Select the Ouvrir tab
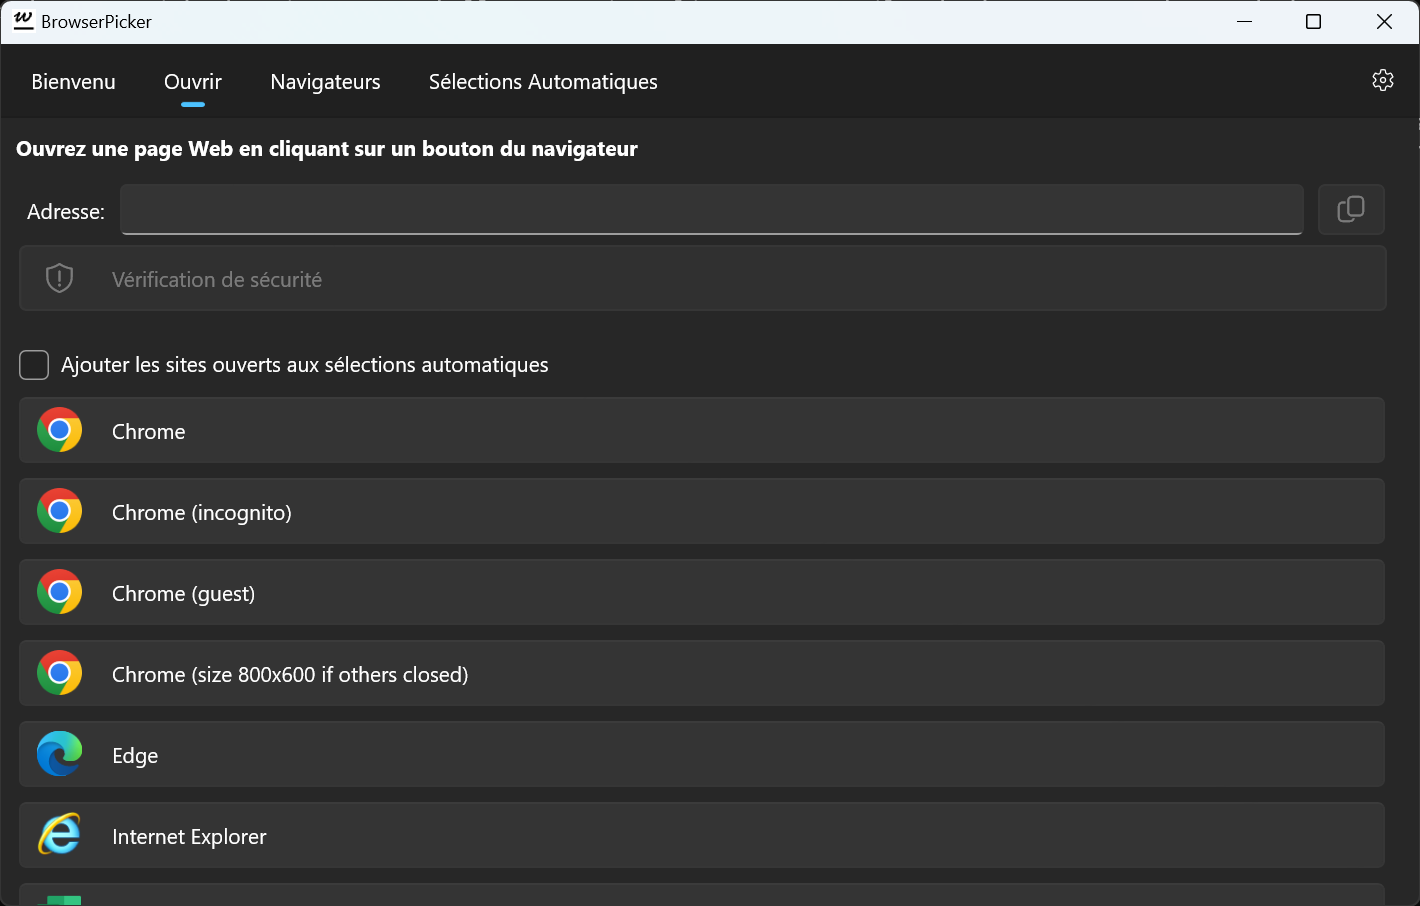Viewport: 1420px width, 906px height. tap(193, 82)
